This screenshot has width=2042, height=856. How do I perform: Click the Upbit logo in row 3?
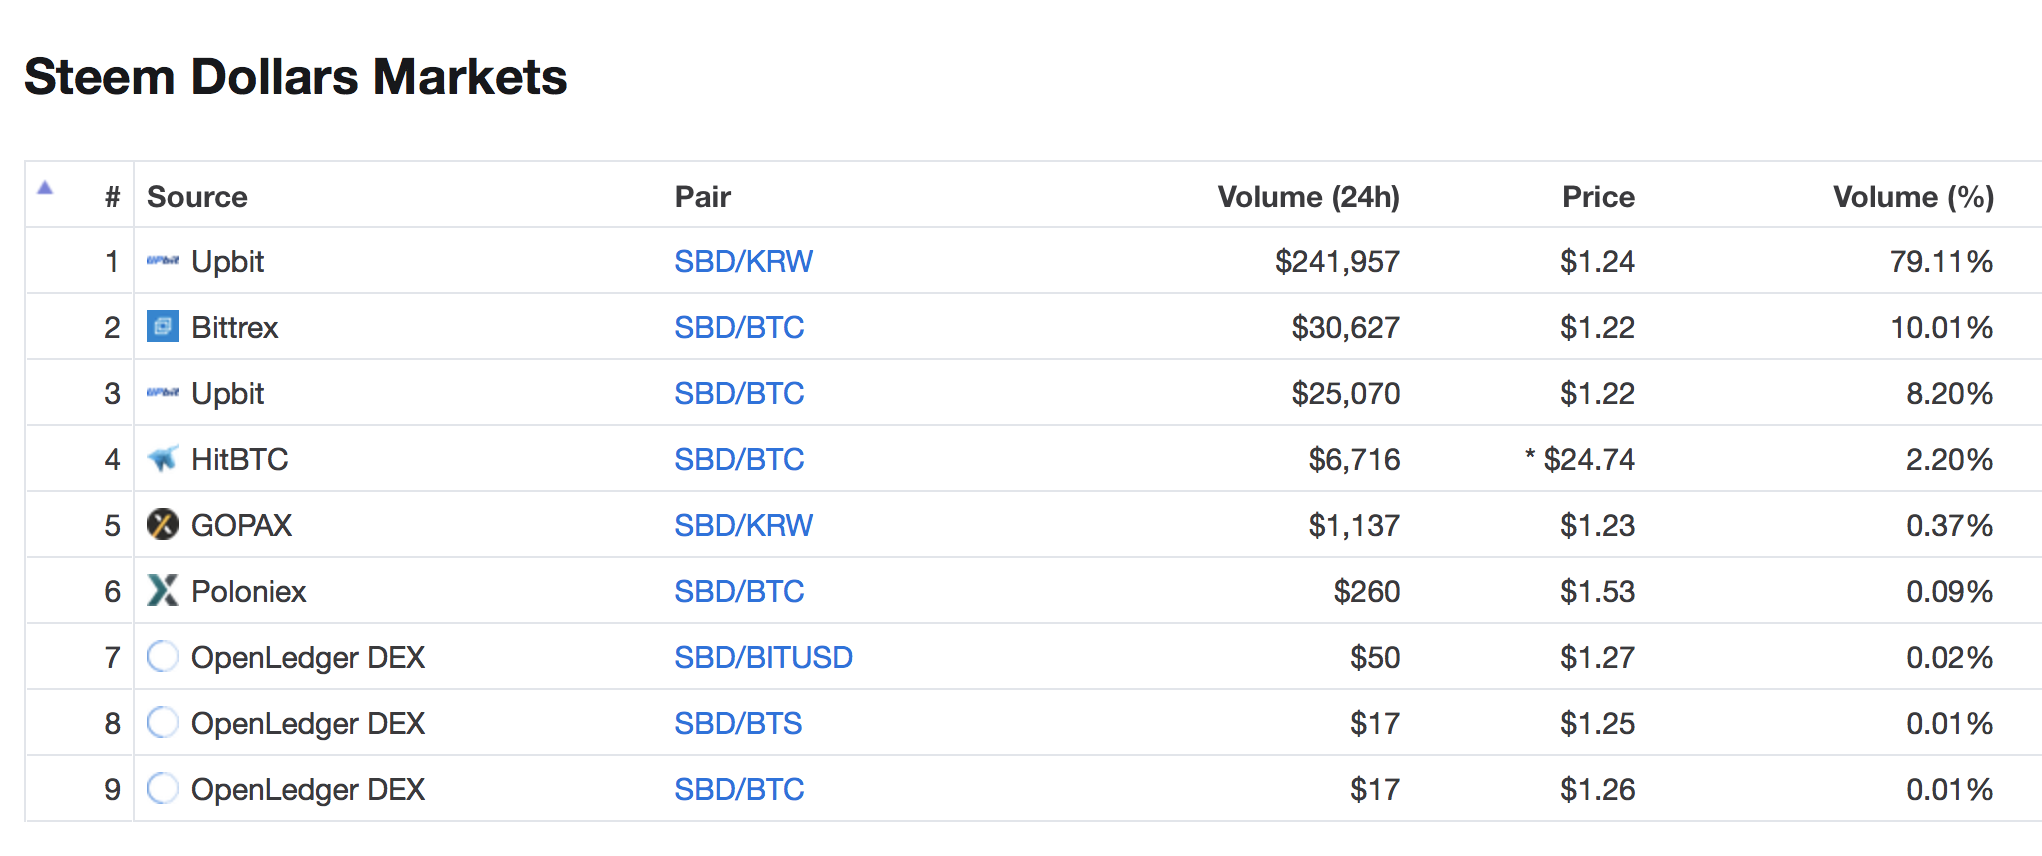pyautogui.click(x=163, y=393)
